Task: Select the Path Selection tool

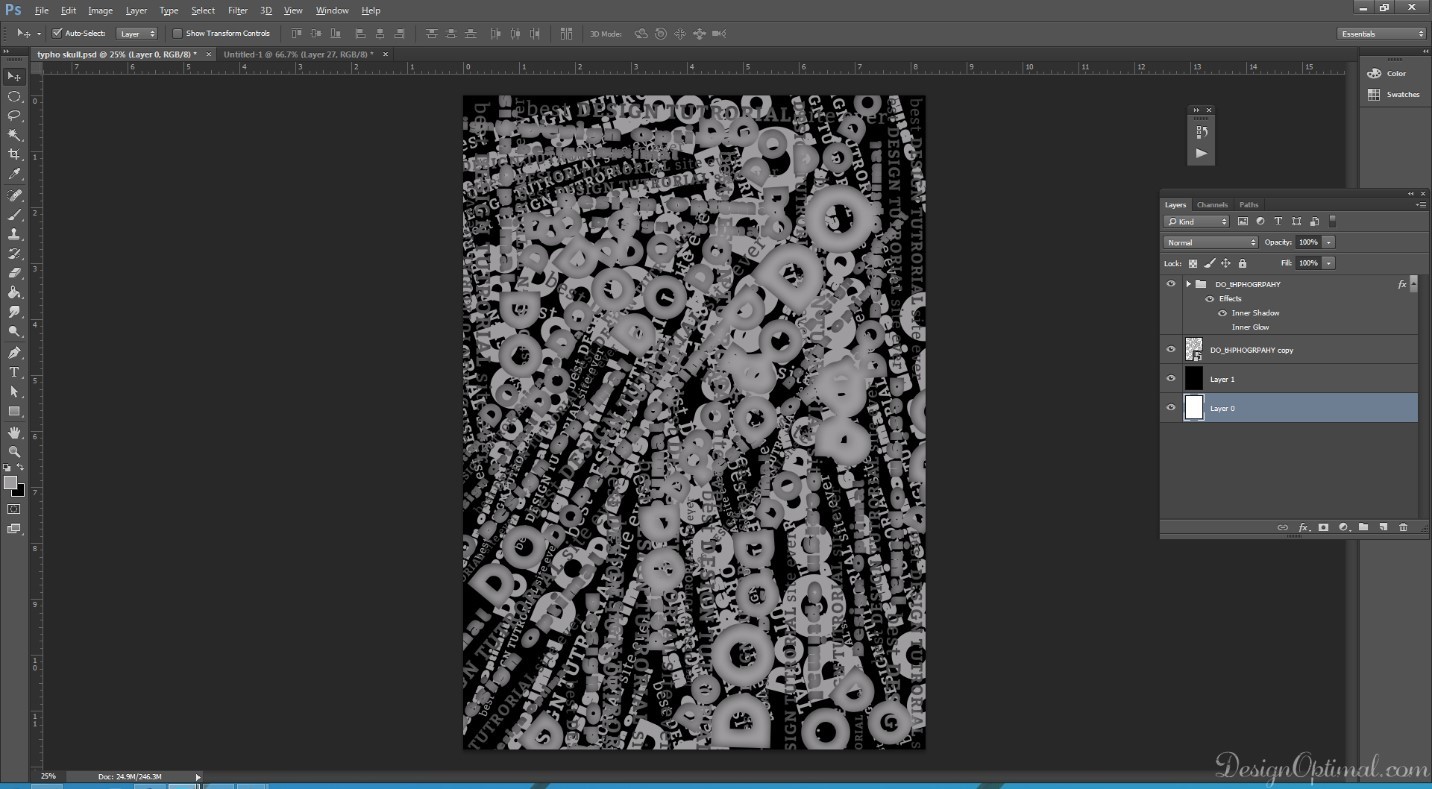Action: point(14,392)
